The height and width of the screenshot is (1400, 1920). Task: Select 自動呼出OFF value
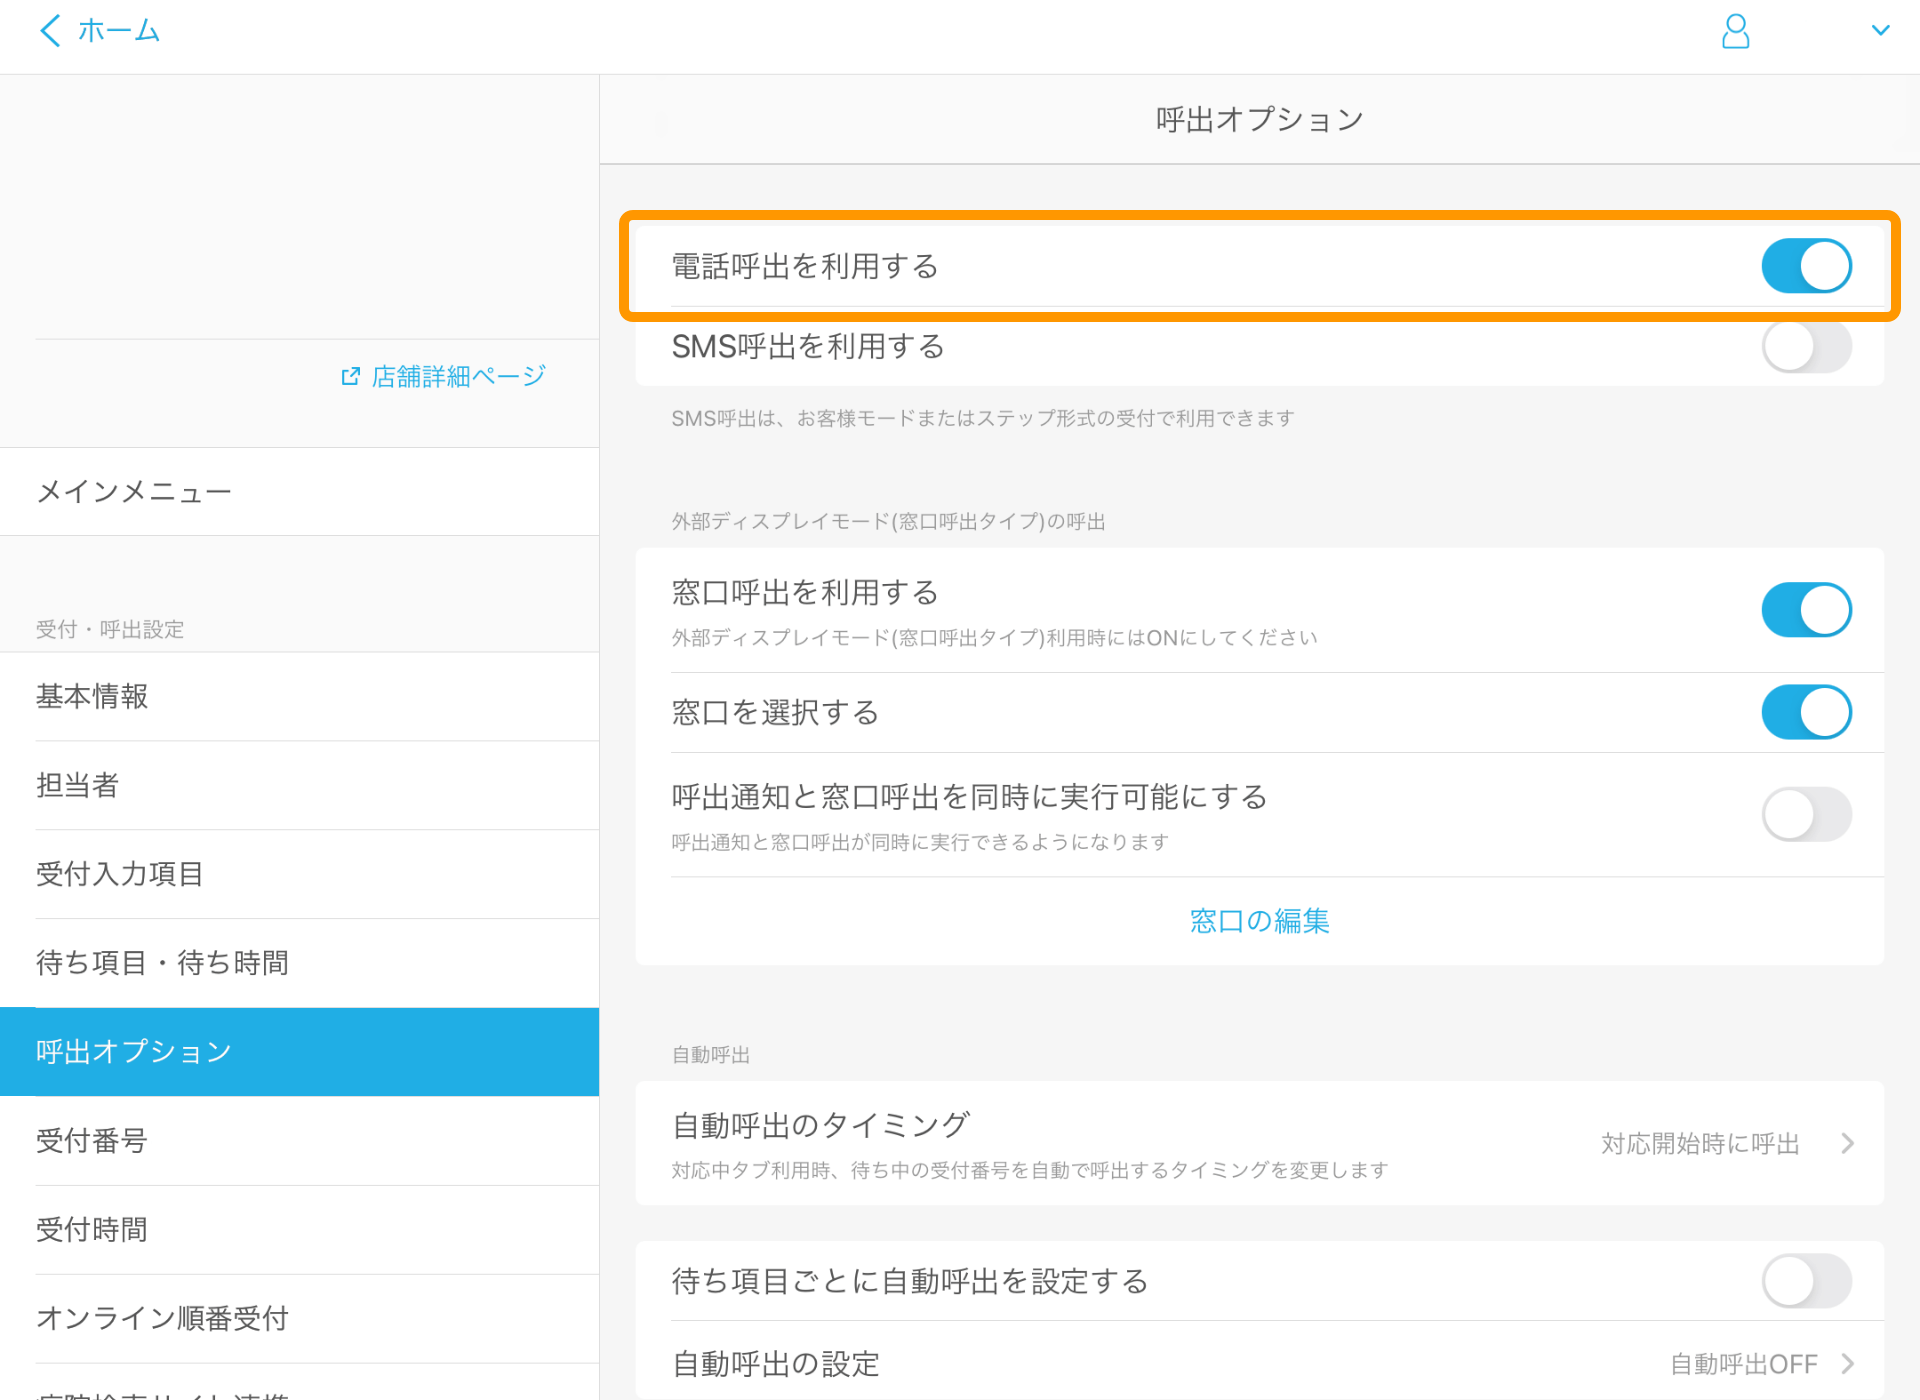[x=1744, y=1364]
